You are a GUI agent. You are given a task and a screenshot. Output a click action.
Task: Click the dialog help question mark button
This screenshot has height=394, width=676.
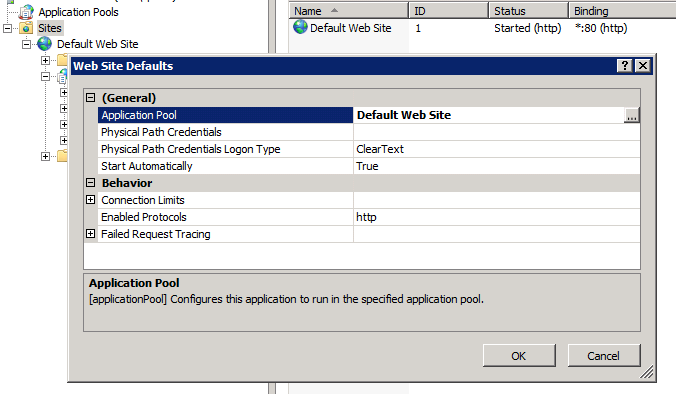(x=624, y=66)
